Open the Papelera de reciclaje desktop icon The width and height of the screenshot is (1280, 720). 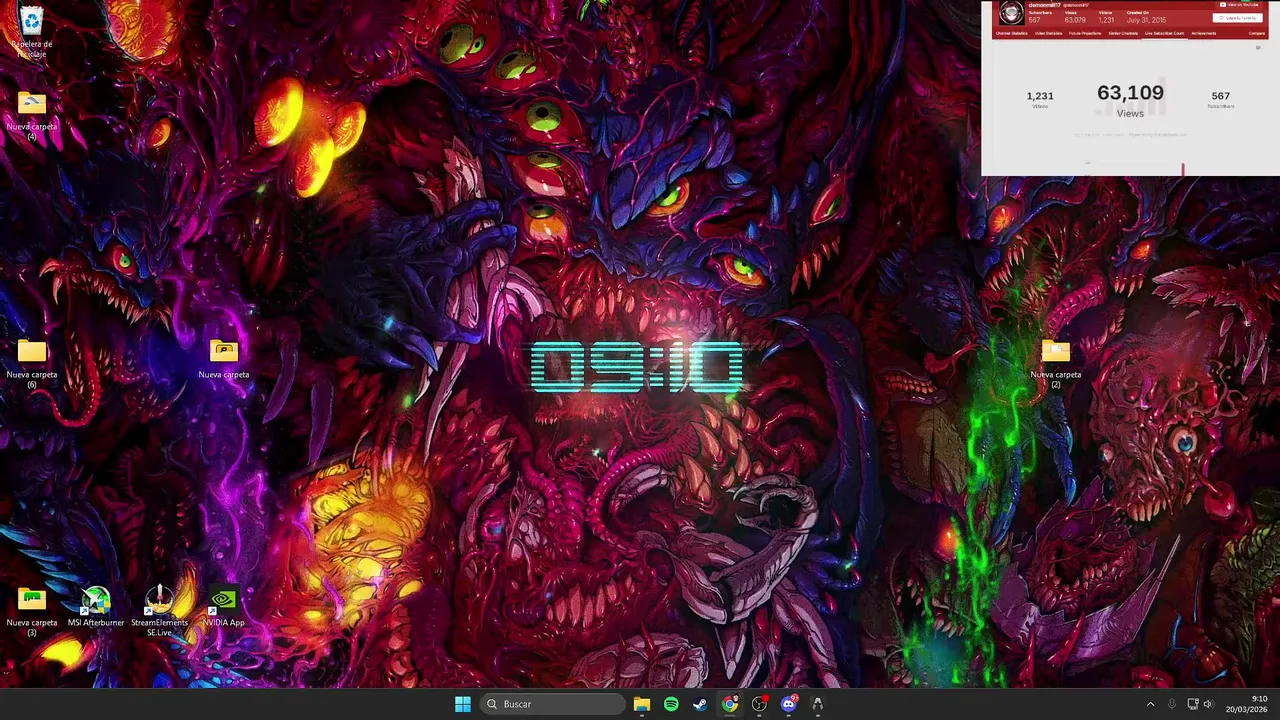[32, 30]
